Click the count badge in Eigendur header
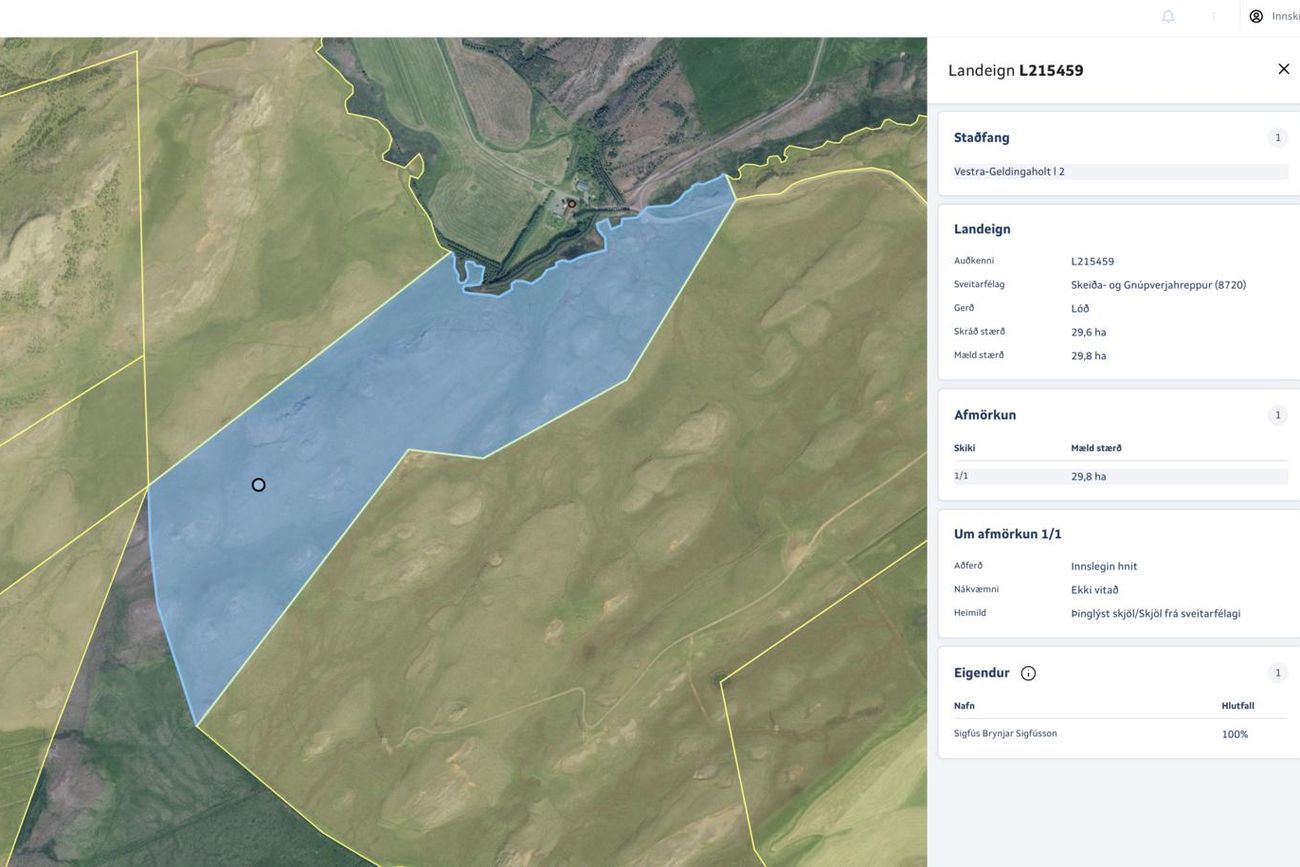The width and height of the screenshot is (1300, 867). coord(1277,673)
